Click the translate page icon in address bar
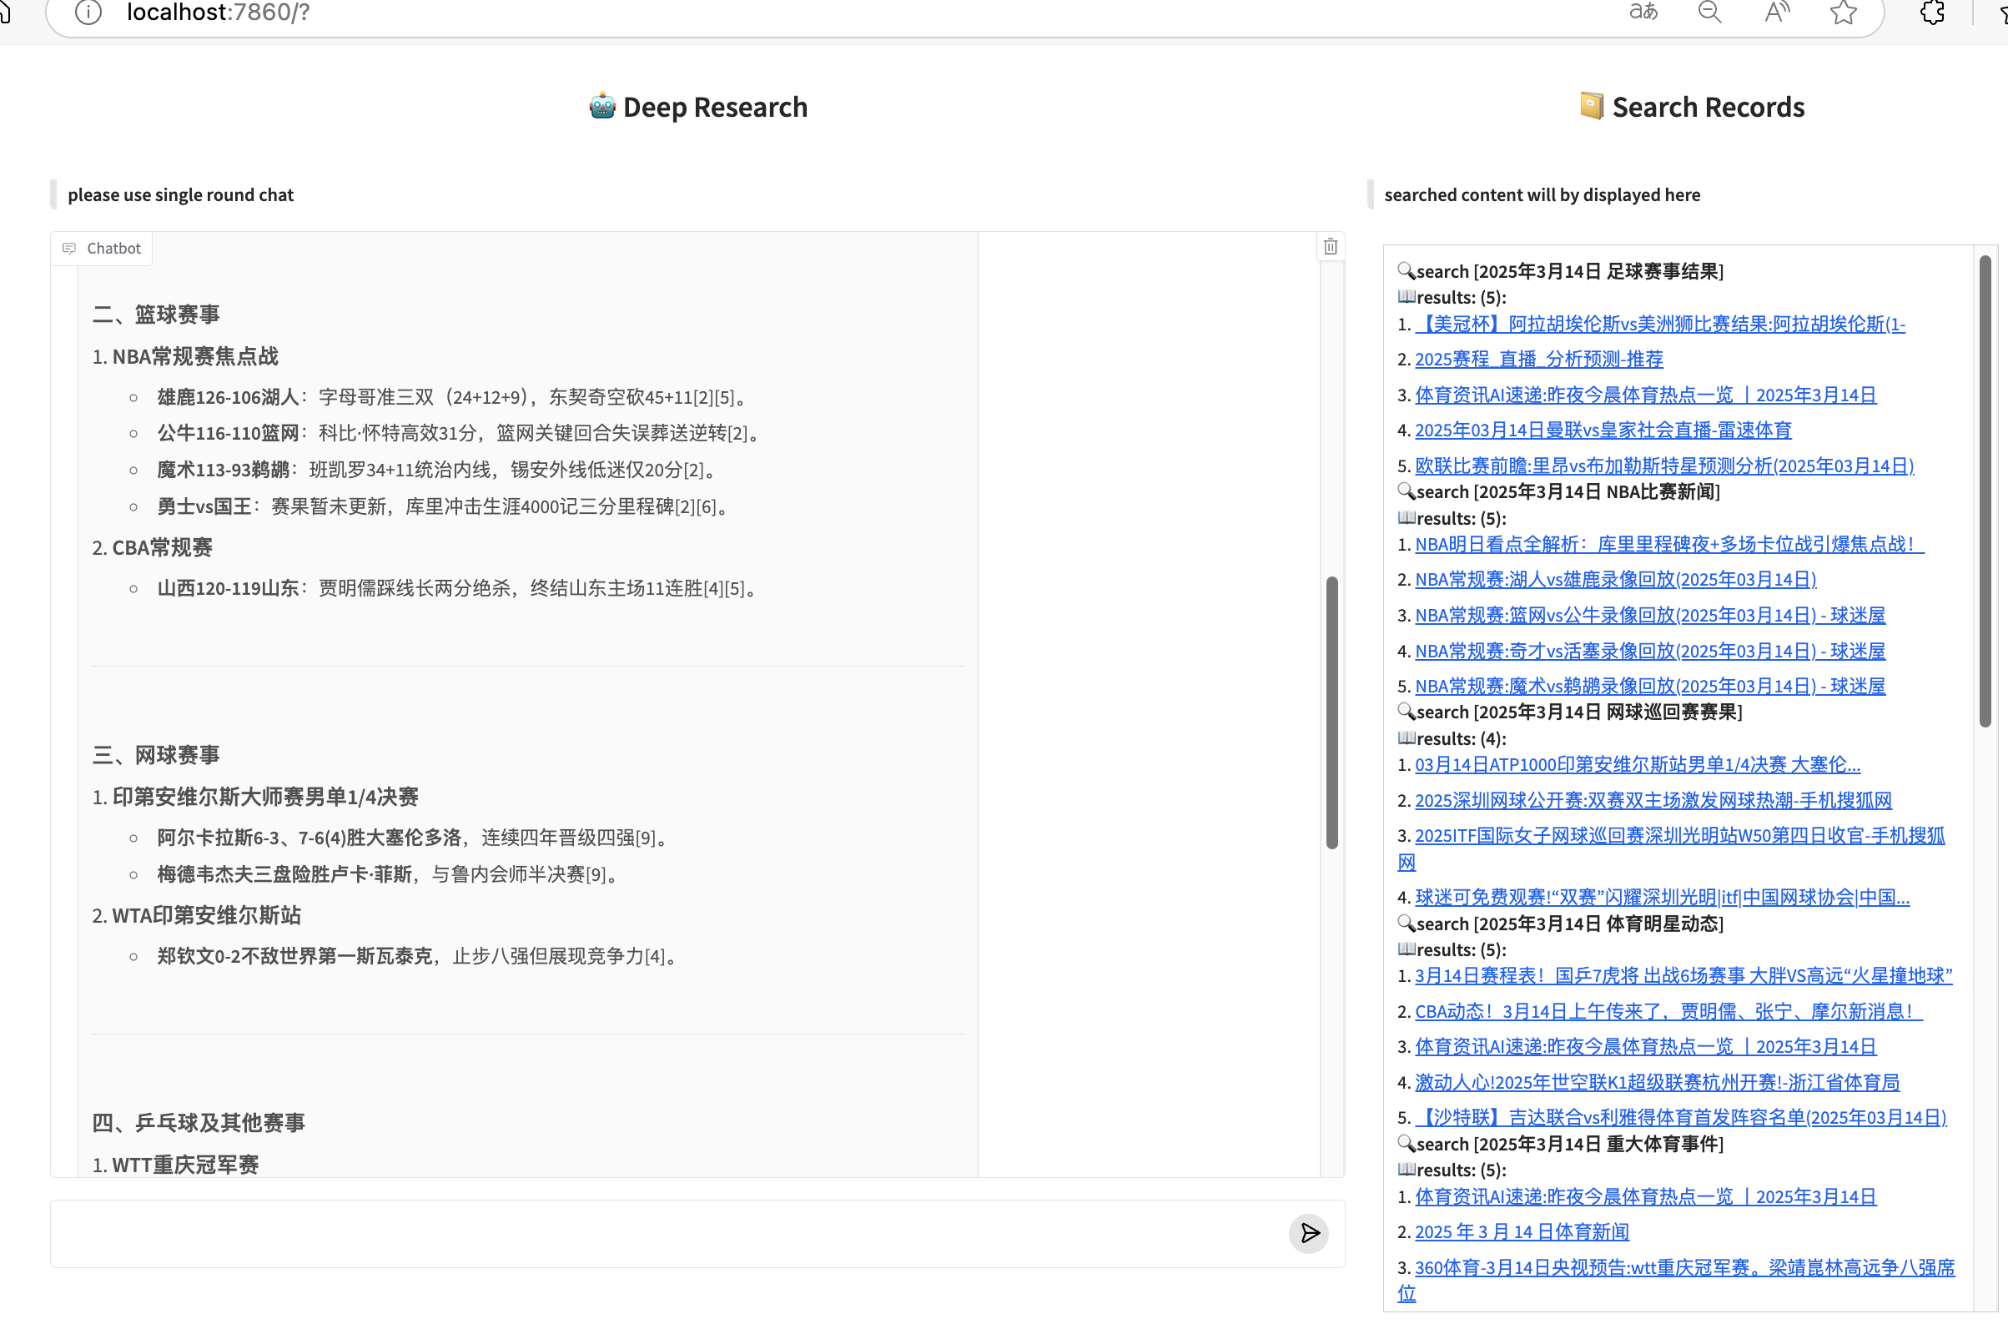Screen dimensions: 2008x1339 (1643, 12)
